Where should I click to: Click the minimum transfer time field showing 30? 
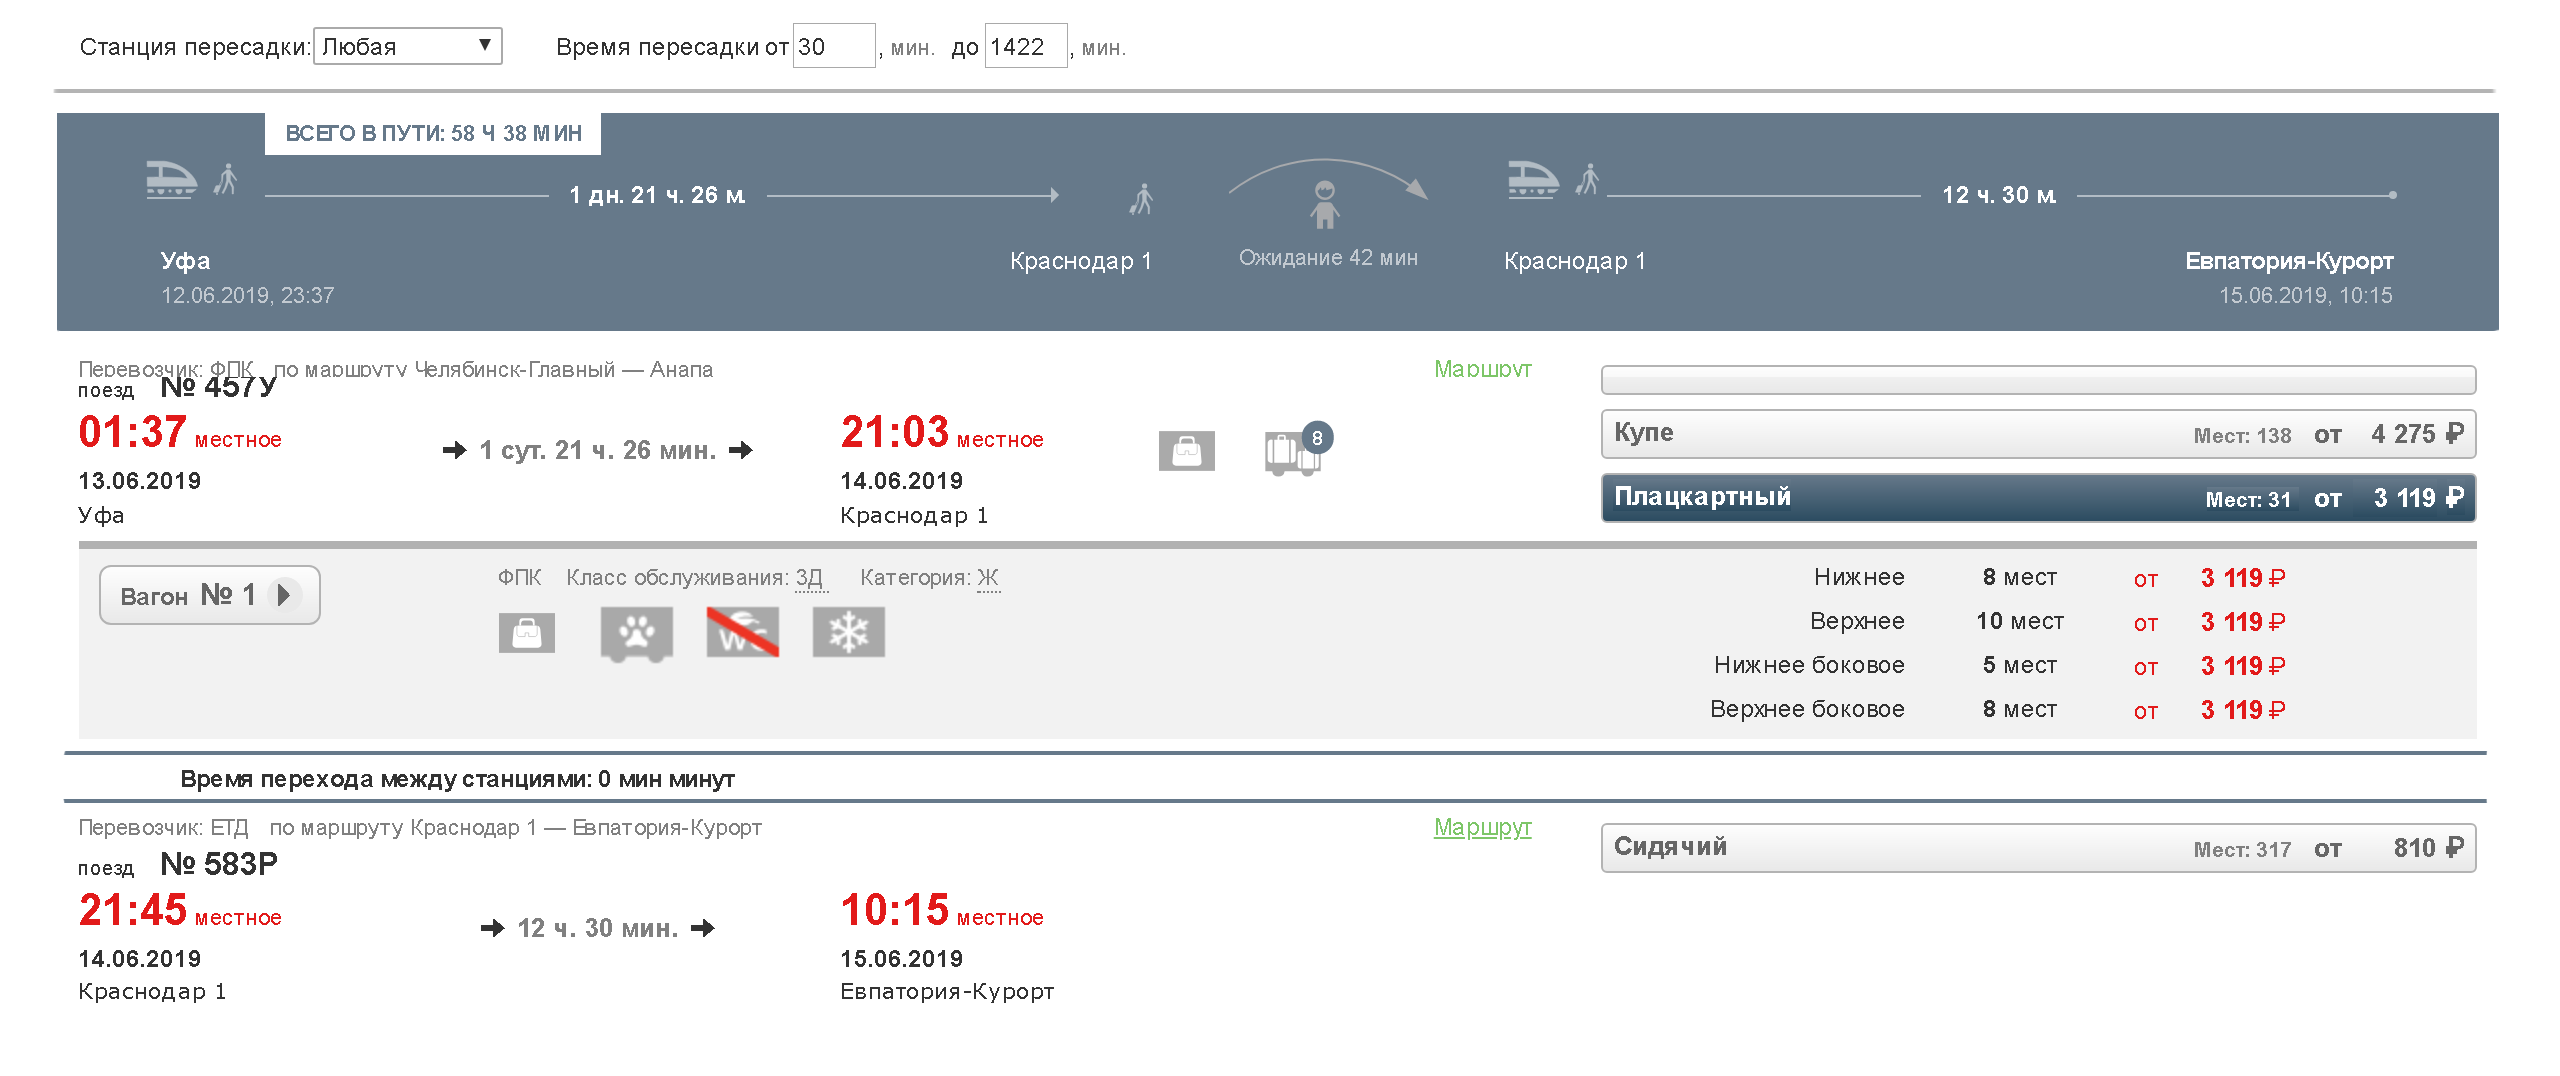(x=834, y=46)
